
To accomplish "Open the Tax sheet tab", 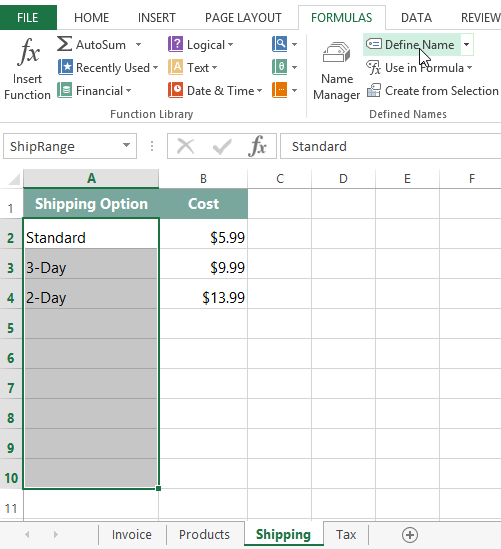I will point(346,535).
